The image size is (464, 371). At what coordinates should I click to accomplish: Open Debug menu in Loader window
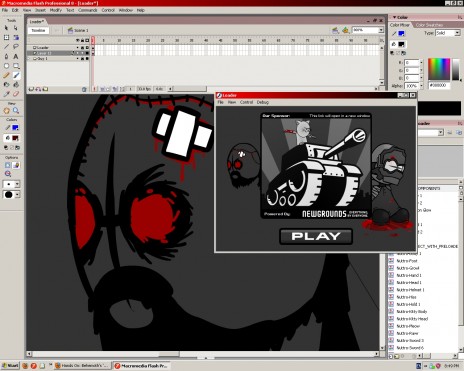263,102
